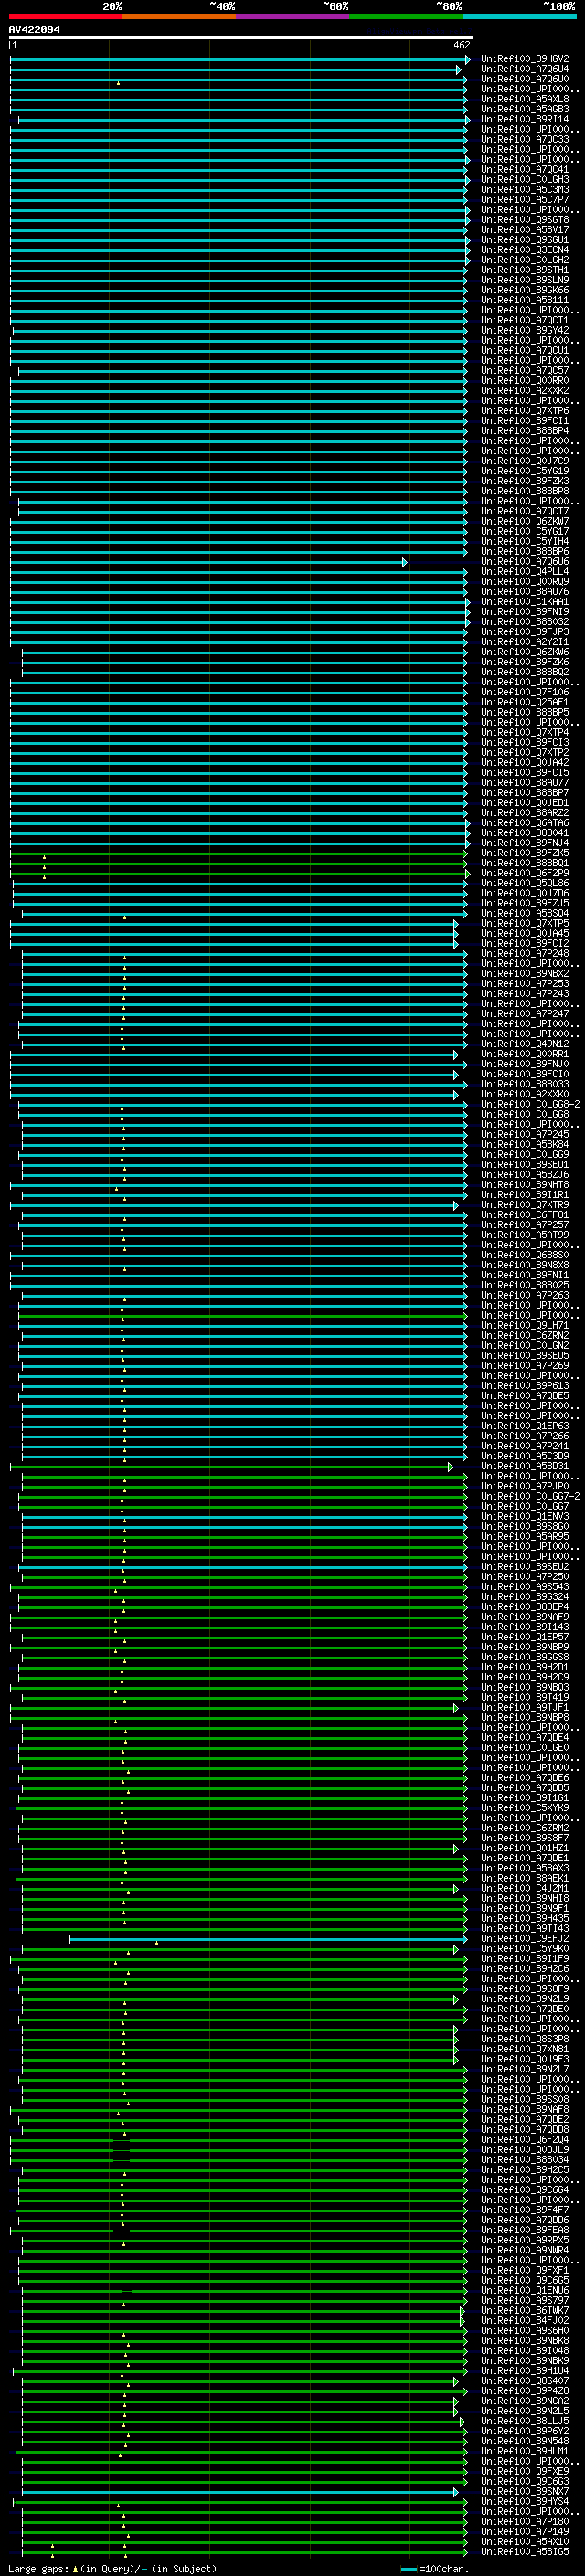The image size is (585, 2576).
Task: Select hit UniRef100_B9SEU2
Action: click(x=525, y=1567)
